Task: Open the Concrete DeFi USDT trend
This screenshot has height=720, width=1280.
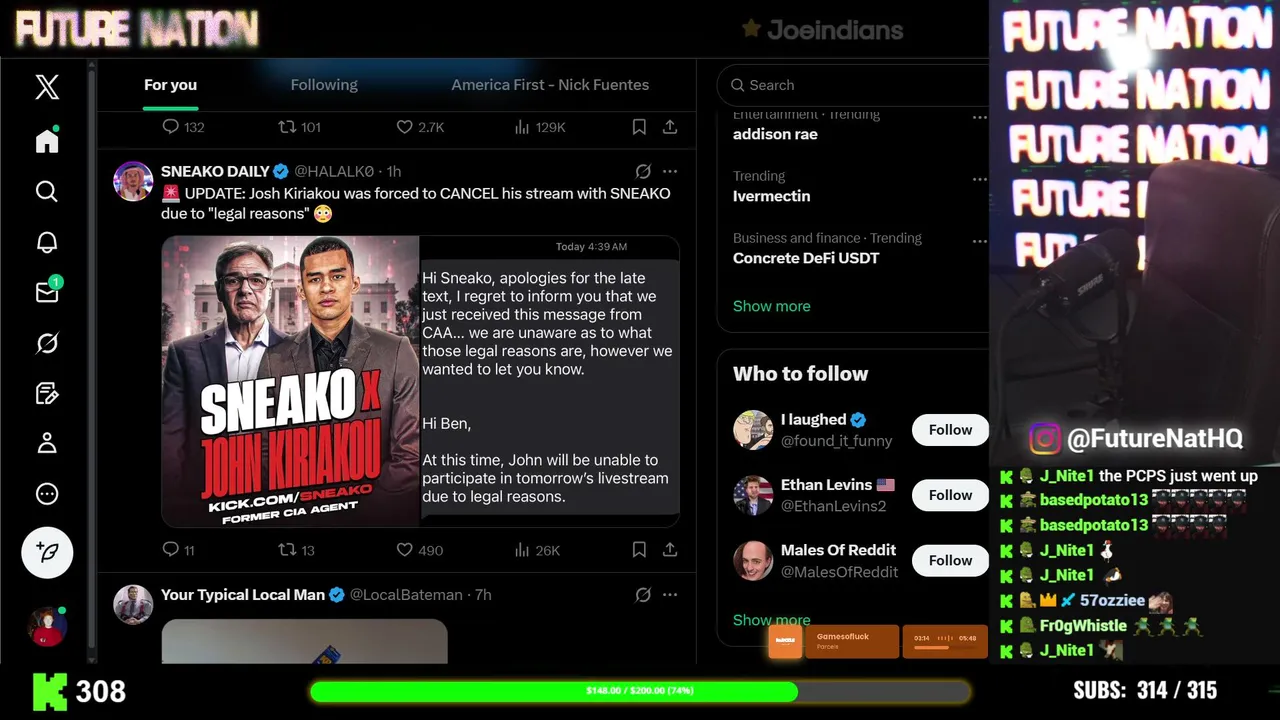Action: click(x=806, y=258)
